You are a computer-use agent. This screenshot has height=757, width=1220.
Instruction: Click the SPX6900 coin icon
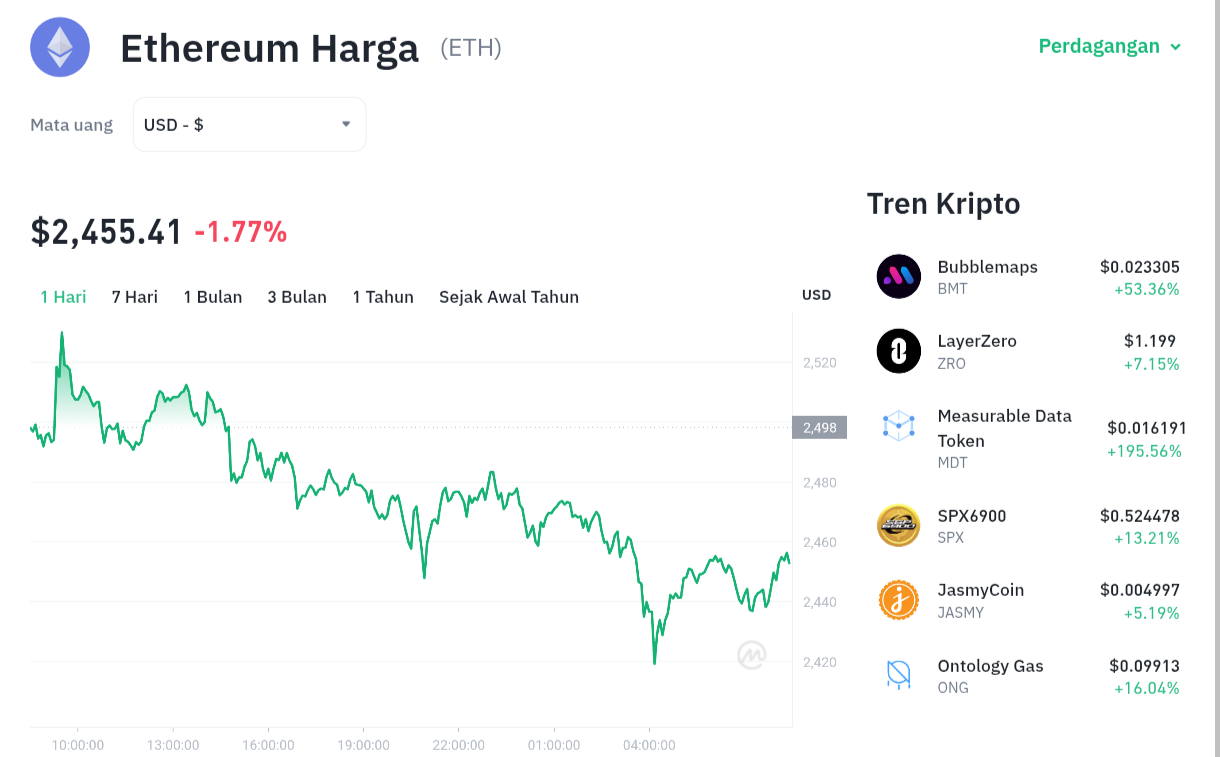click(x=898, y=525)
